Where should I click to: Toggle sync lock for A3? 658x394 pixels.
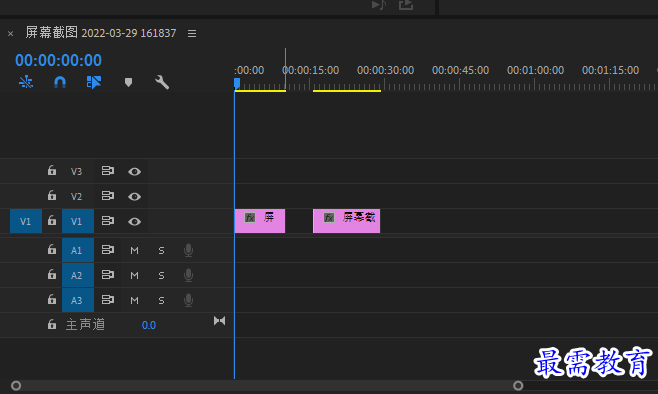108,300
